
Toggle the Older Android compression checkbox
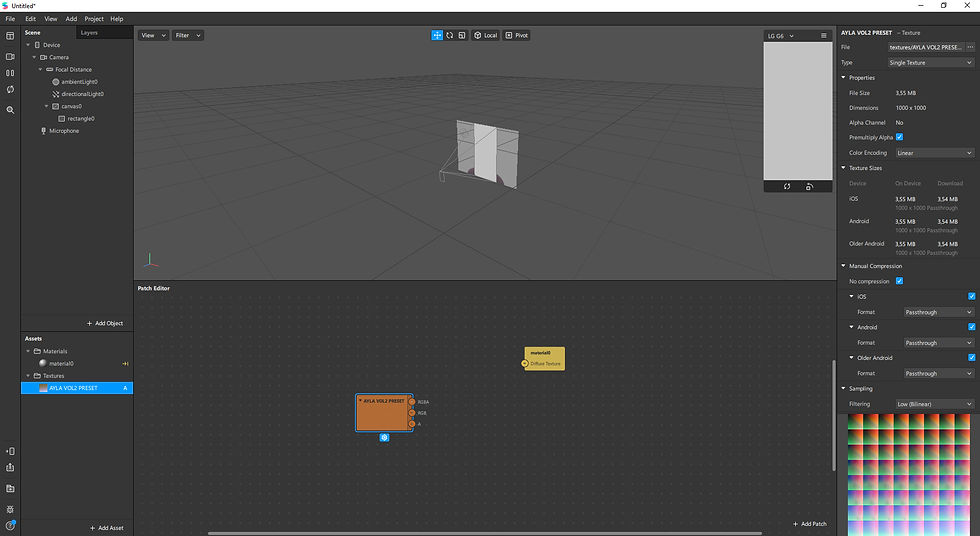971,358
